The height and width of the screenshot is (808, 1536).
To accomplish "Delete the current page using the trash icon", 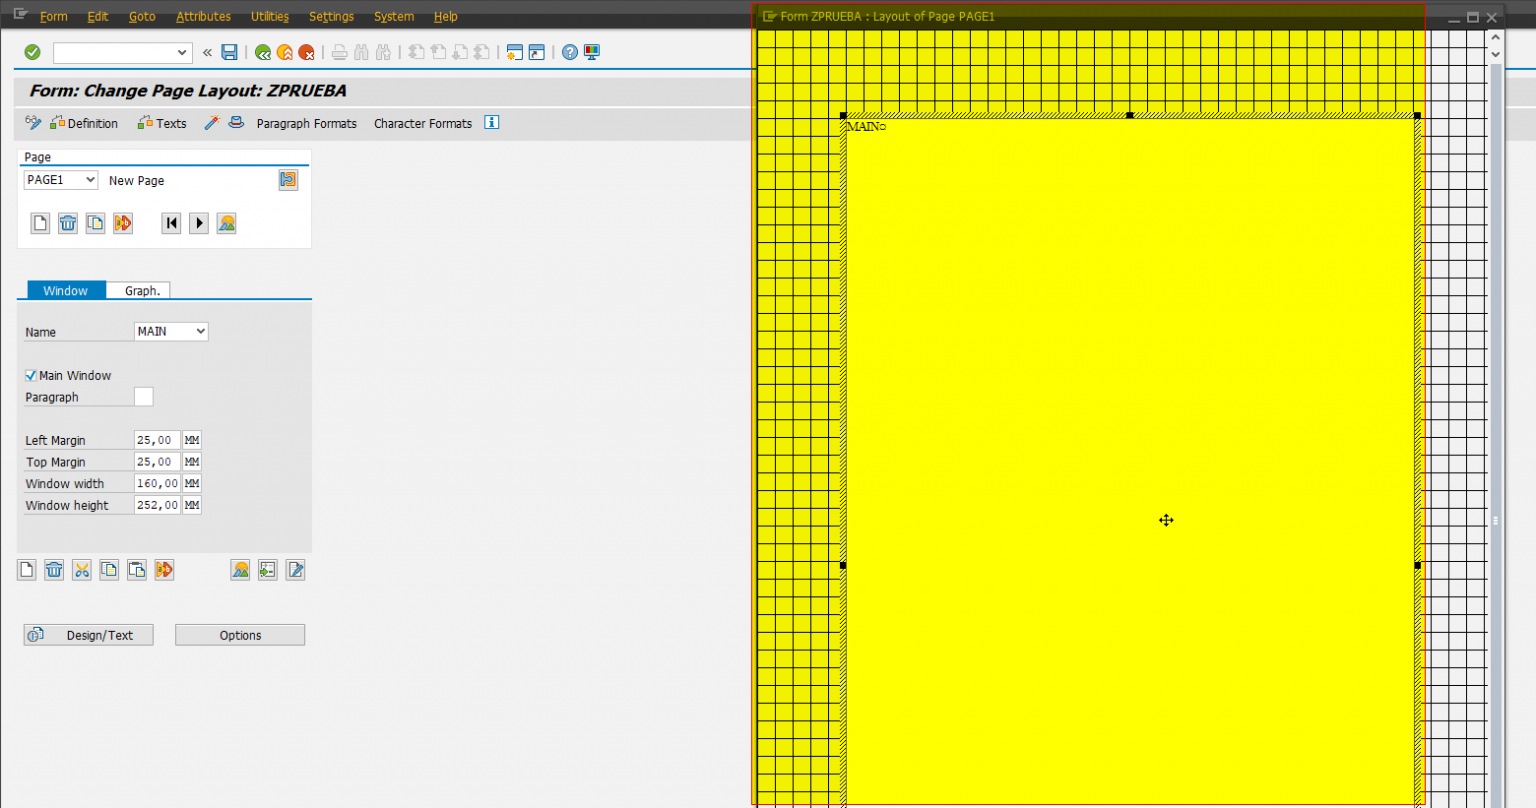I will [x=67, y=223].
